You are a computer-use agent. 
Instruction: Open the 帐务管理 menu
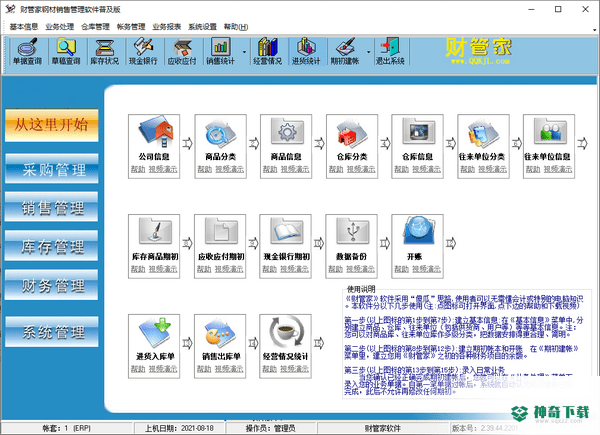(131, 26)
